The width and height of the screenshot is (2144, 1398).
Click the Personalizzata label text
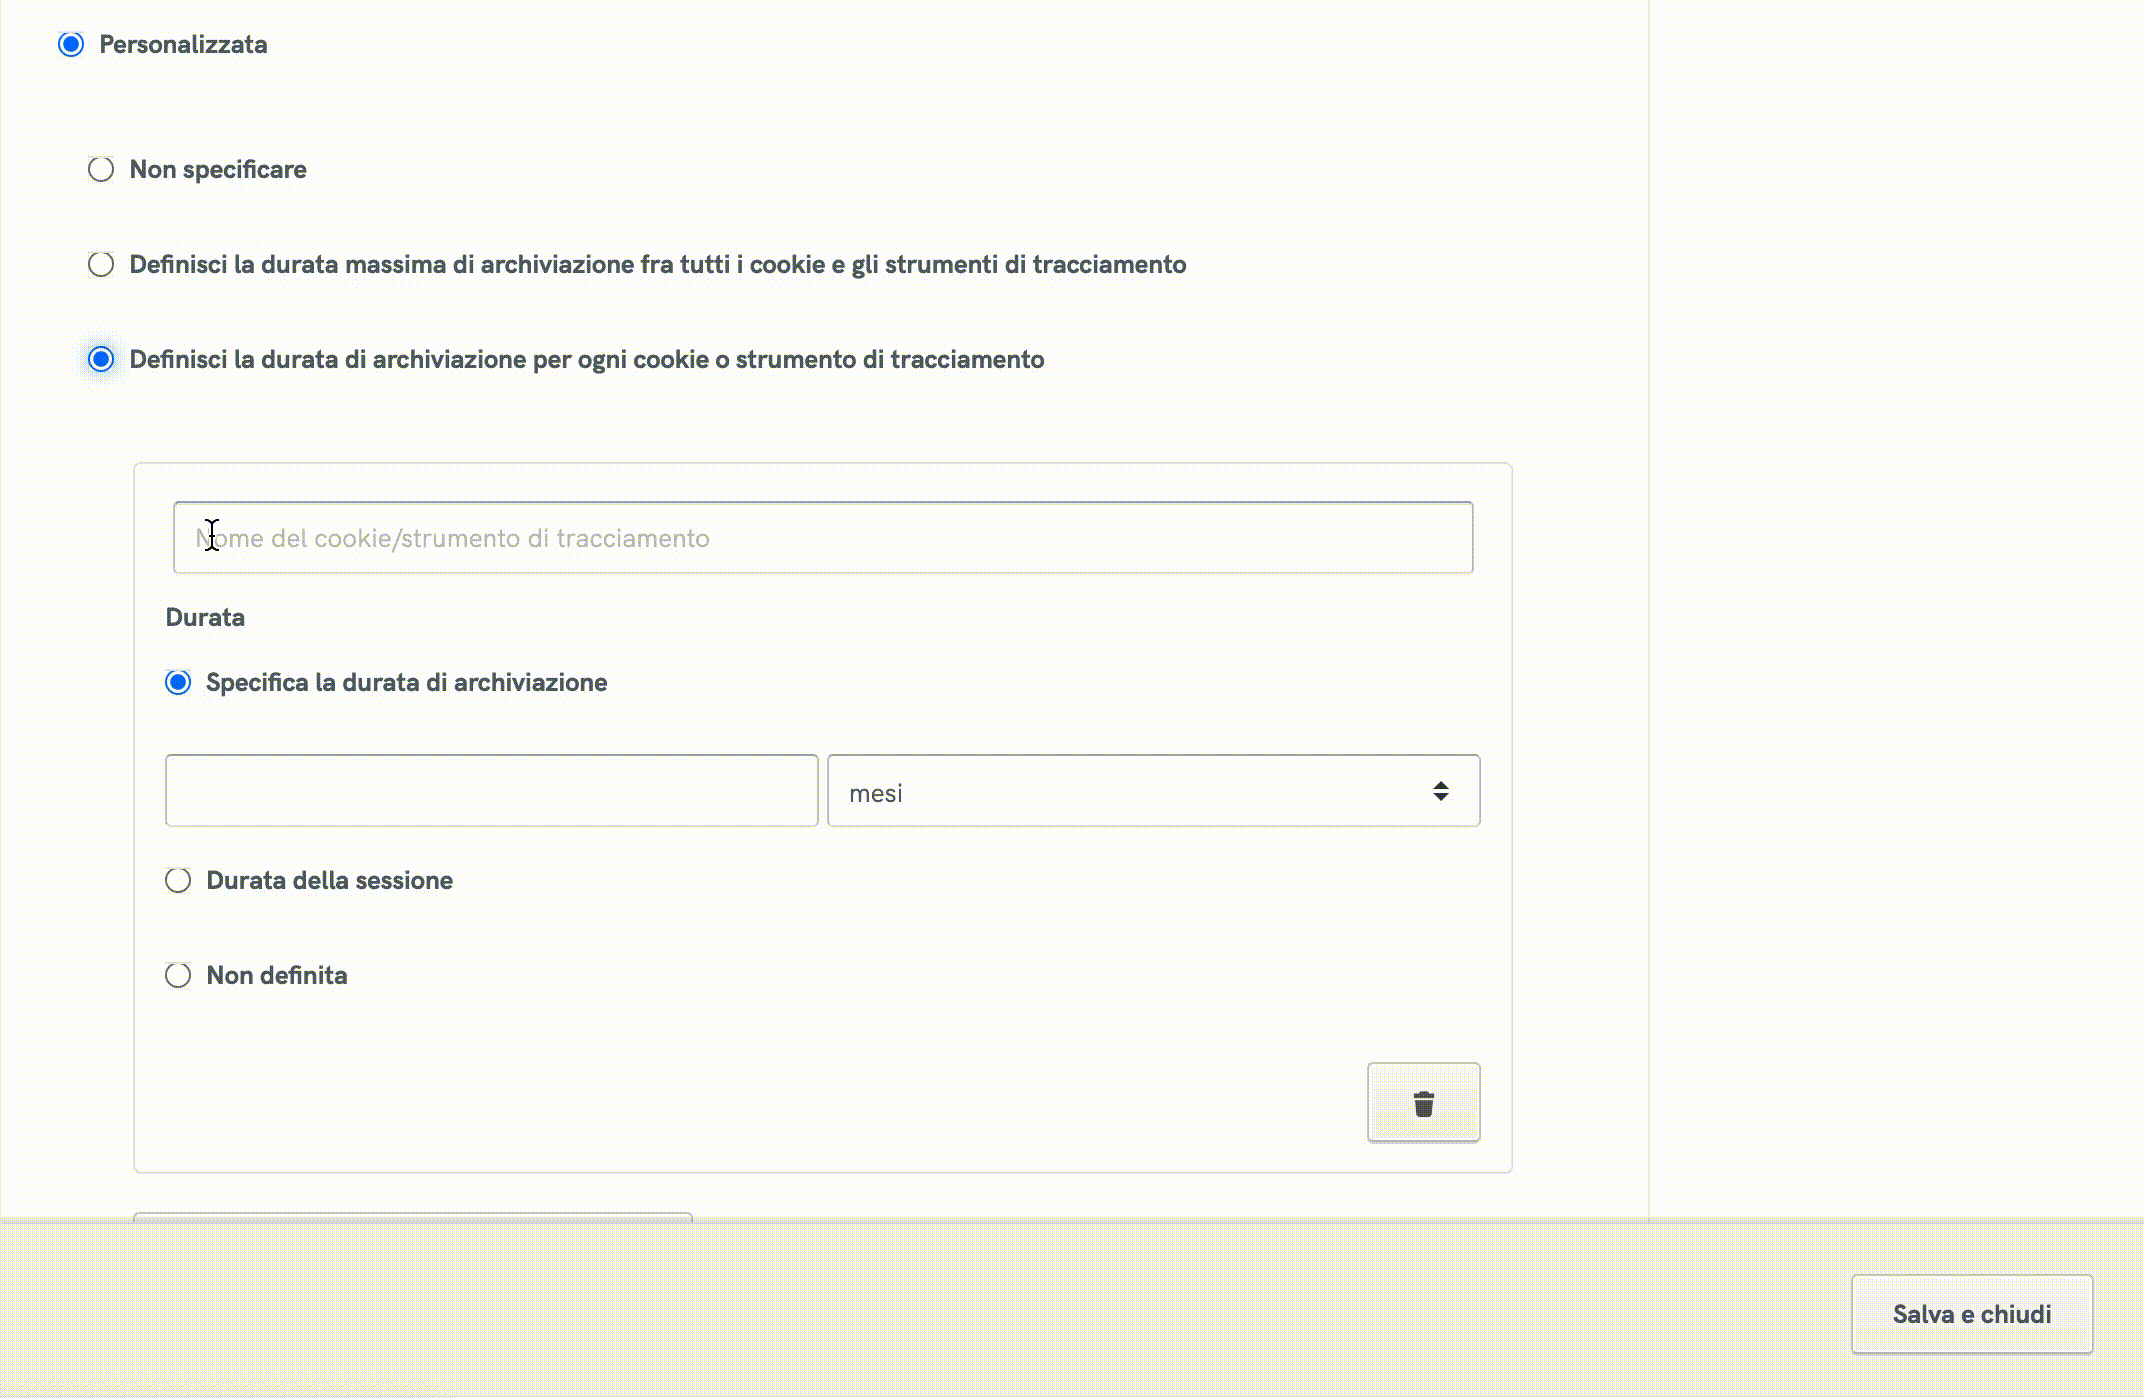[183, 45]
